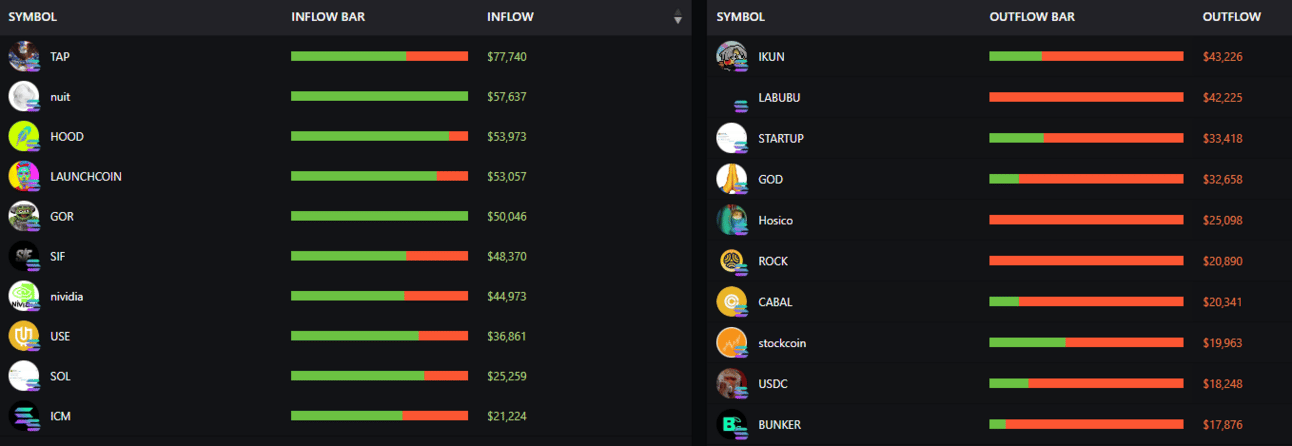Click the IKUN token icon
Image resolution: width=1292 pixels, height=446 pixels.
(x=733, y=57)
